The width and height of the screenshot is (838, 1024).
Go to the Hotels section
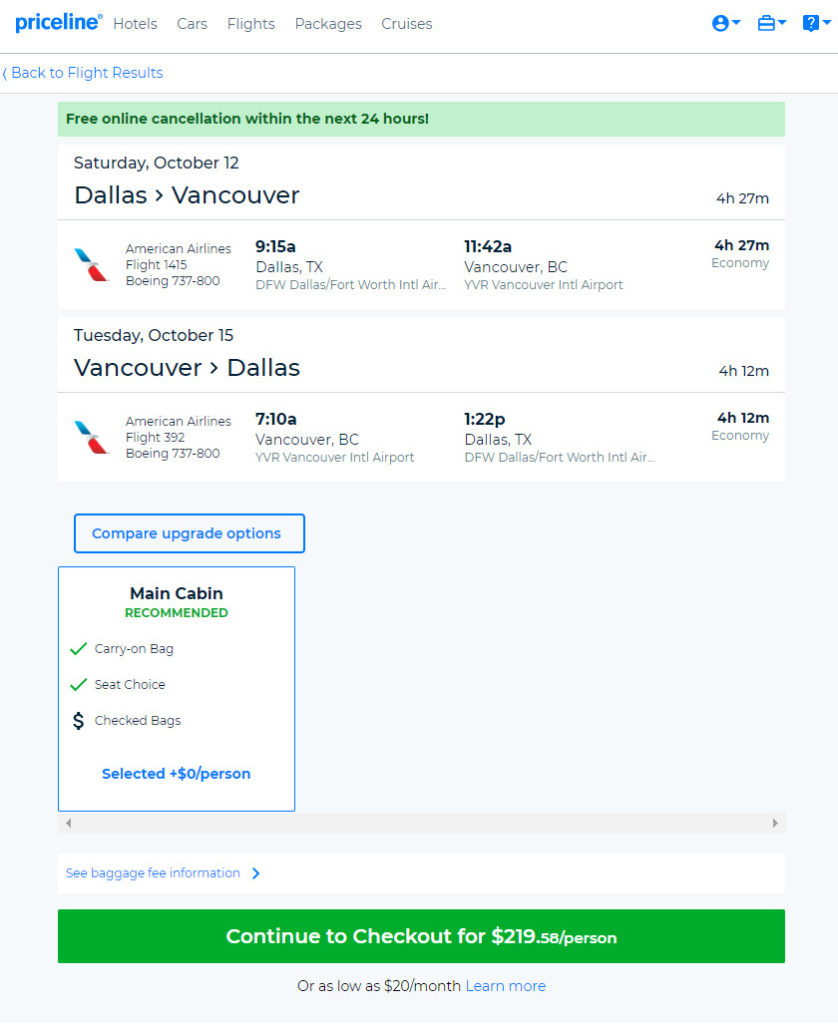click(x=135, y=24)
